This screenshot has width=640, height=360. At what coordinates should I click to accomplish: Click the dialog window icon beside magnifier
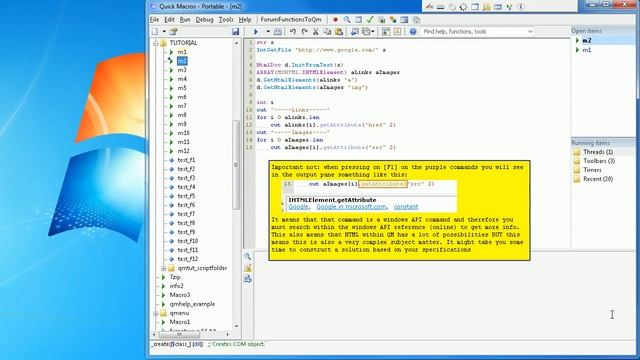click(358, 20)
